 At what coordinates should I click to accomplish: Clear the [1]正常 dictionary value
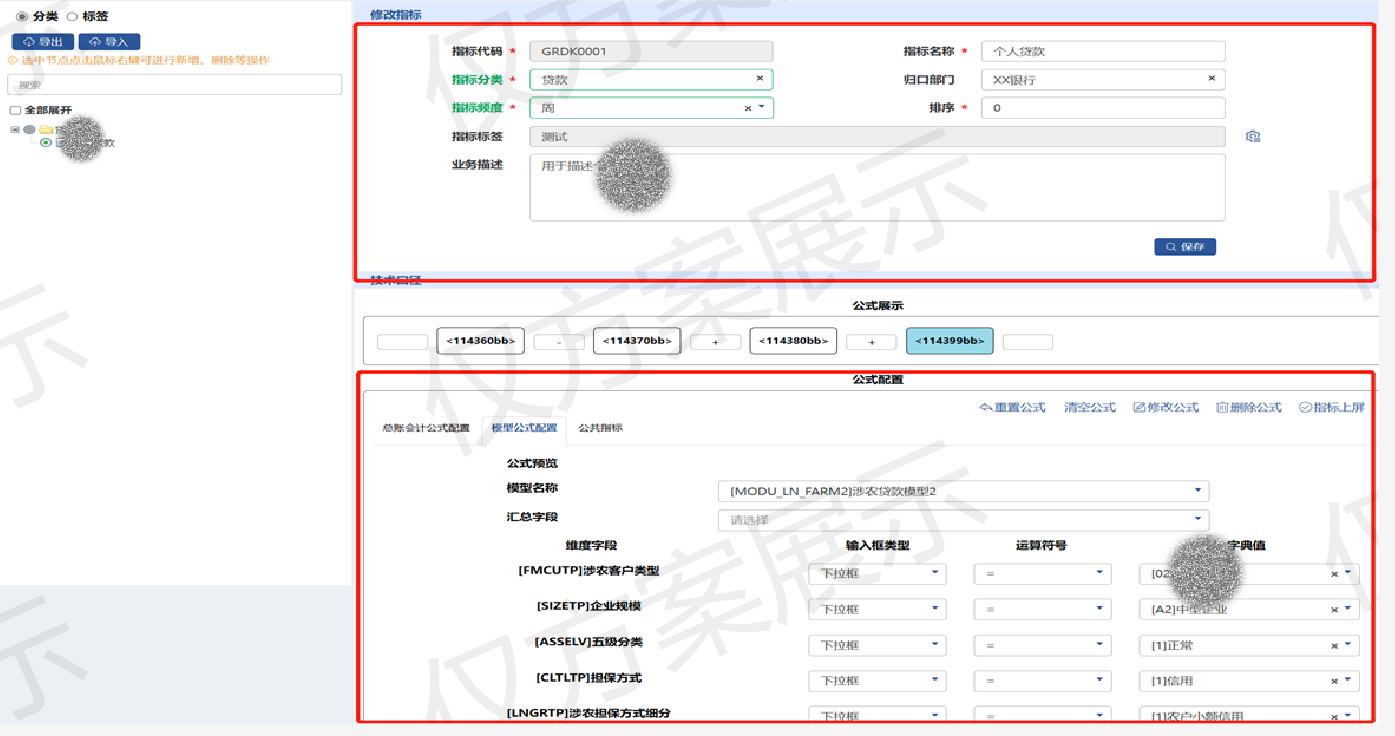click(1334, 646)
